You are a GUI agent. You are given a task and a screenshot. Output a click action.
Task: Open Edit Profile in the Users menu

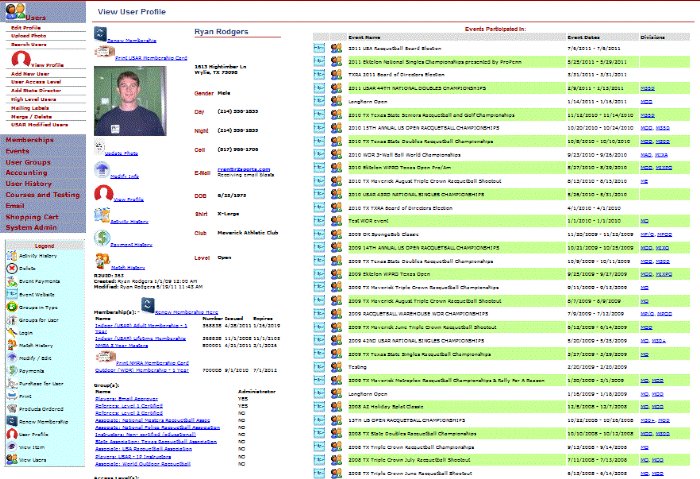pyautogui.click(x=26, y=28)
